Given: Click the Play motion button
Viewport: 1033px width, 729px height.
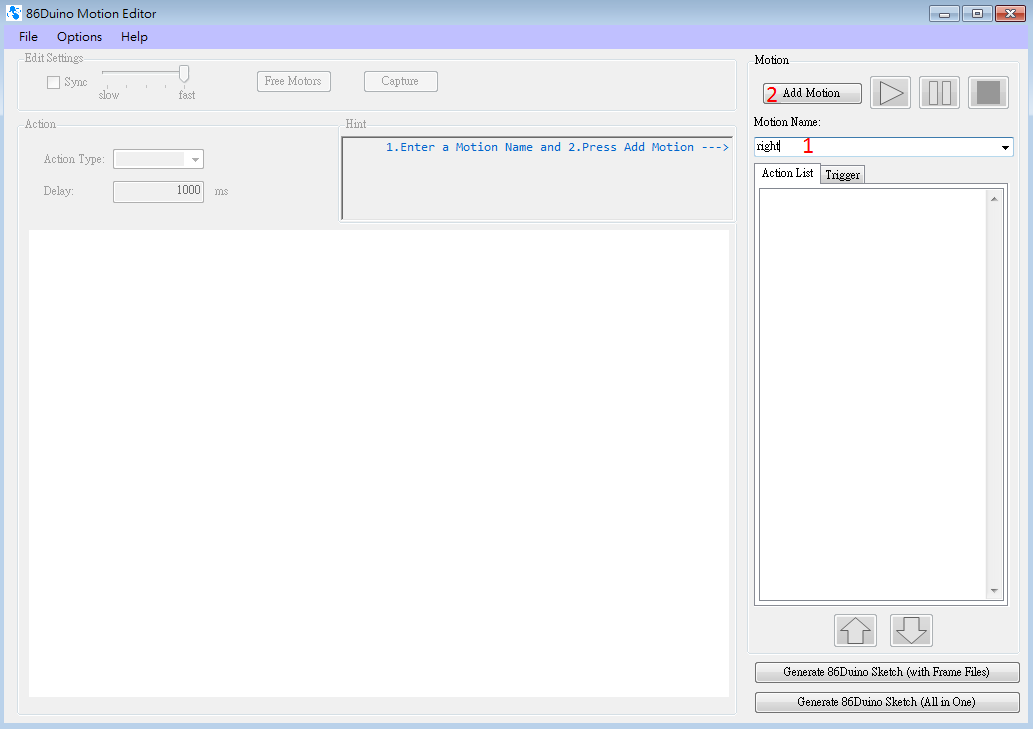Looking at the screenshot, I should tap(890, 93).
